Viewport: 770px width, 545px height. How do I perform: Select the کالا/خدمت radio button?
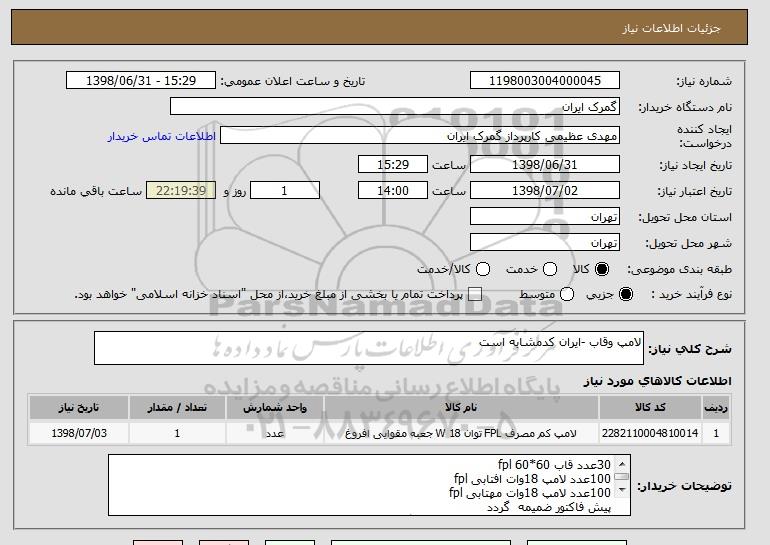[483, 269]
